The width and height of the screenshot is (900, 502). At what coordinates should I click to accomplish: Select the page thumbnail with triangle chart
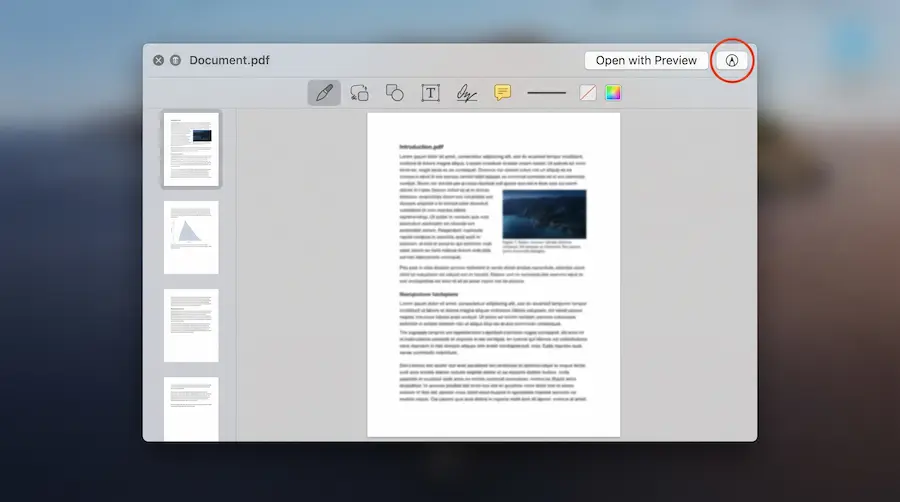point(191,238)
